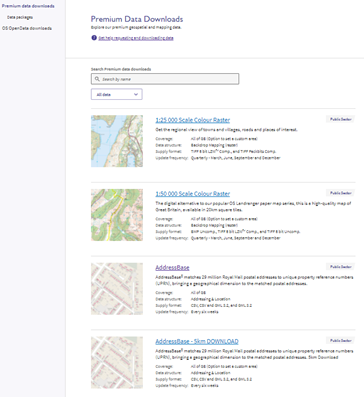
Task: Click Public Sector badge on 1:25 000 raster
Action: 341,119
